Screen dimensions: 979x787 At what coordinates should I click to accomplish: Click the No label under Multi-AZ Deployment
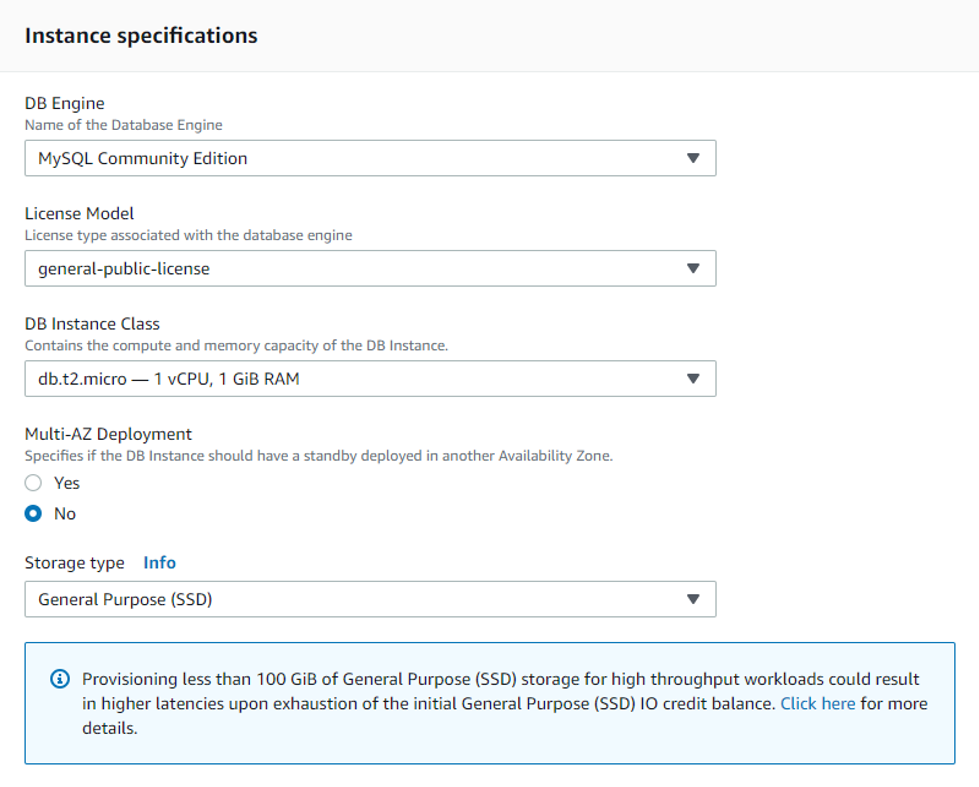coord(65,513)
